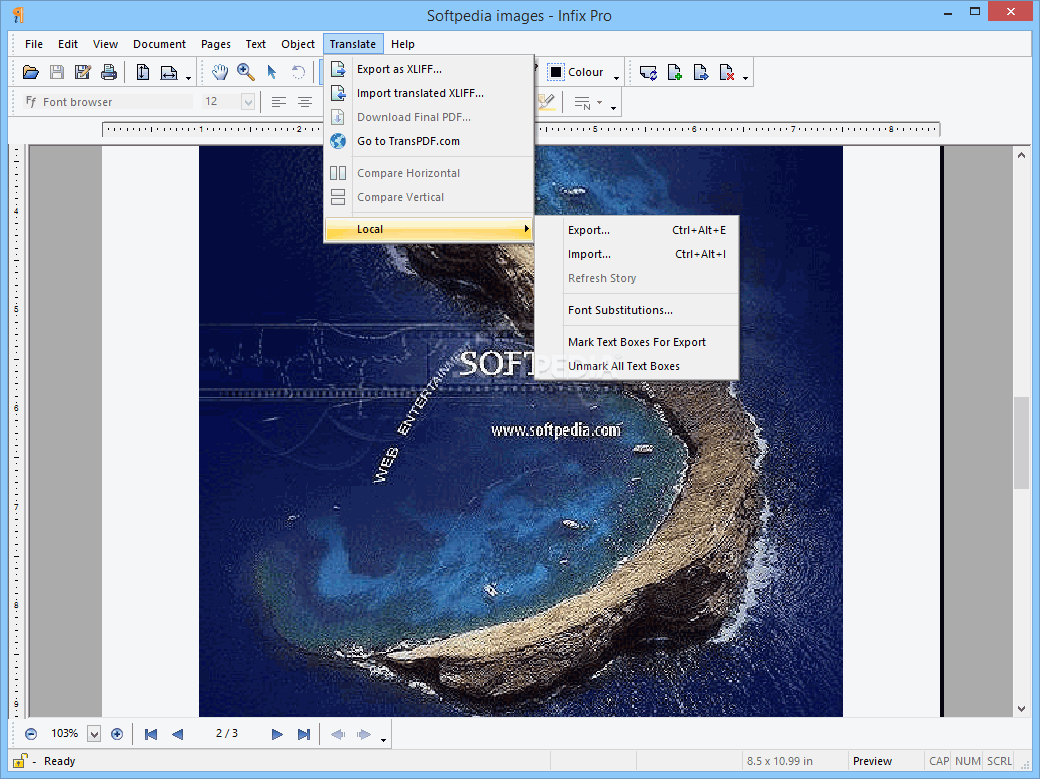The width and height of the screenshot is (1040, 779).
Task: Select the Hand pan tool
Action: (220, 72)
